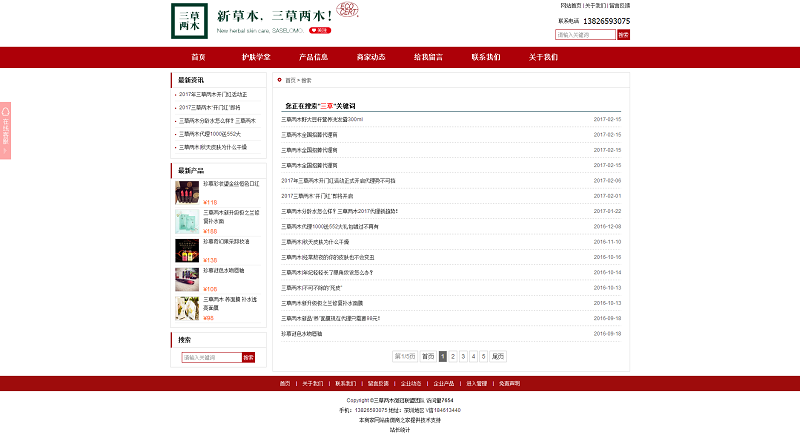Open the pink online customer service side tab

(5, 130)
